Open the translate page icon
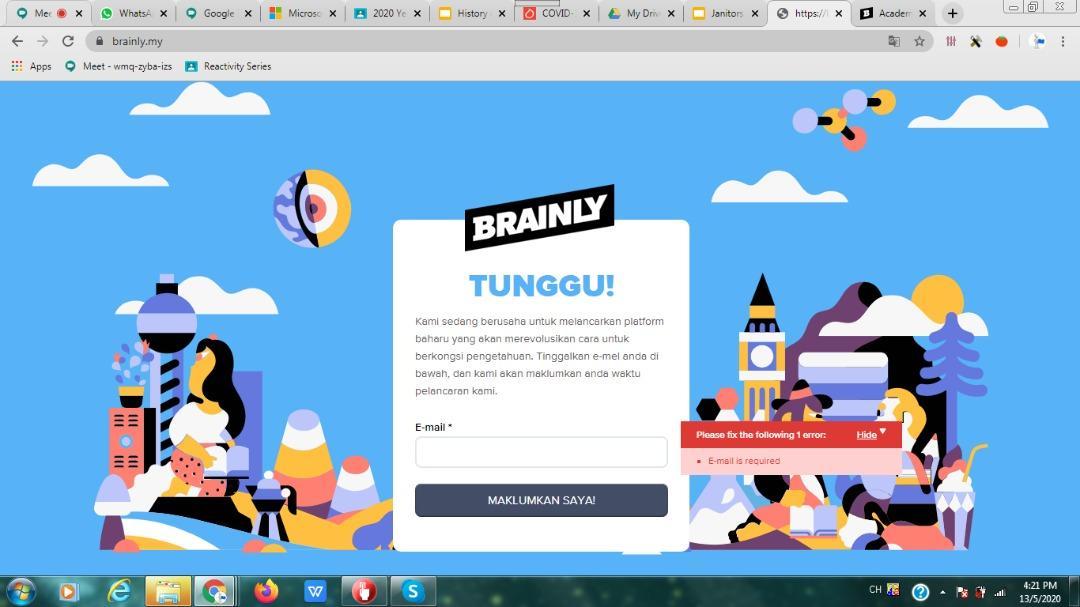Image resolution: width=1080 pixels, height=607 pixels. [894, 41]
